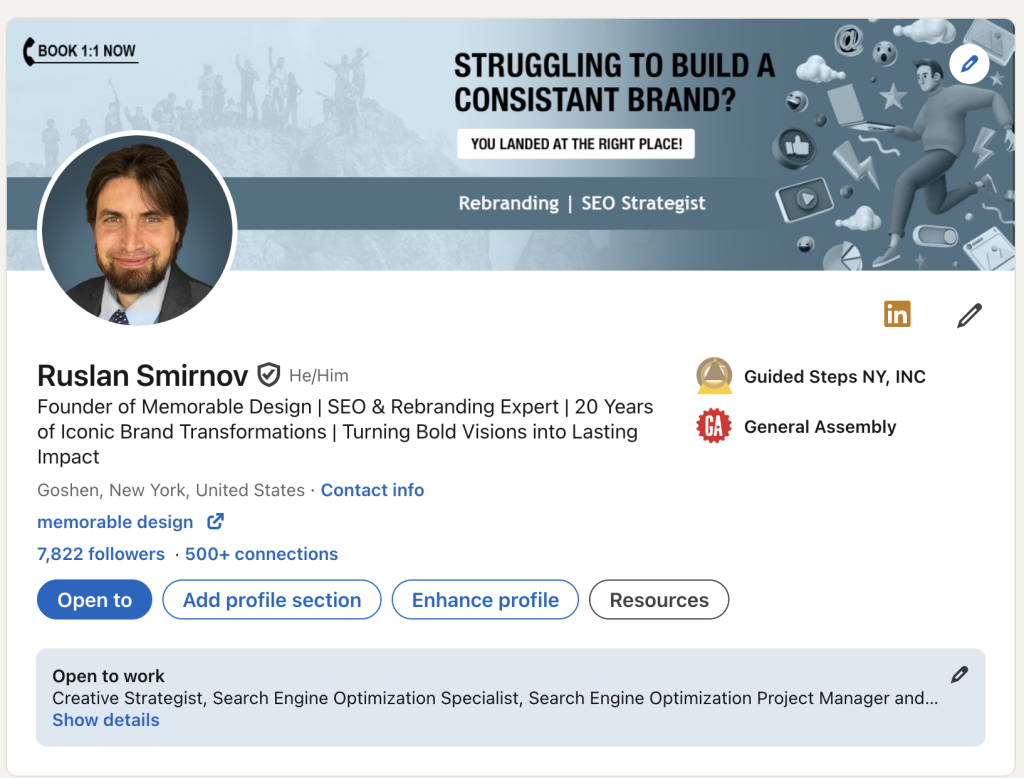View the 7,822 followers list
This screenshot has height=778, width=1024.
(x=100, y=554)
